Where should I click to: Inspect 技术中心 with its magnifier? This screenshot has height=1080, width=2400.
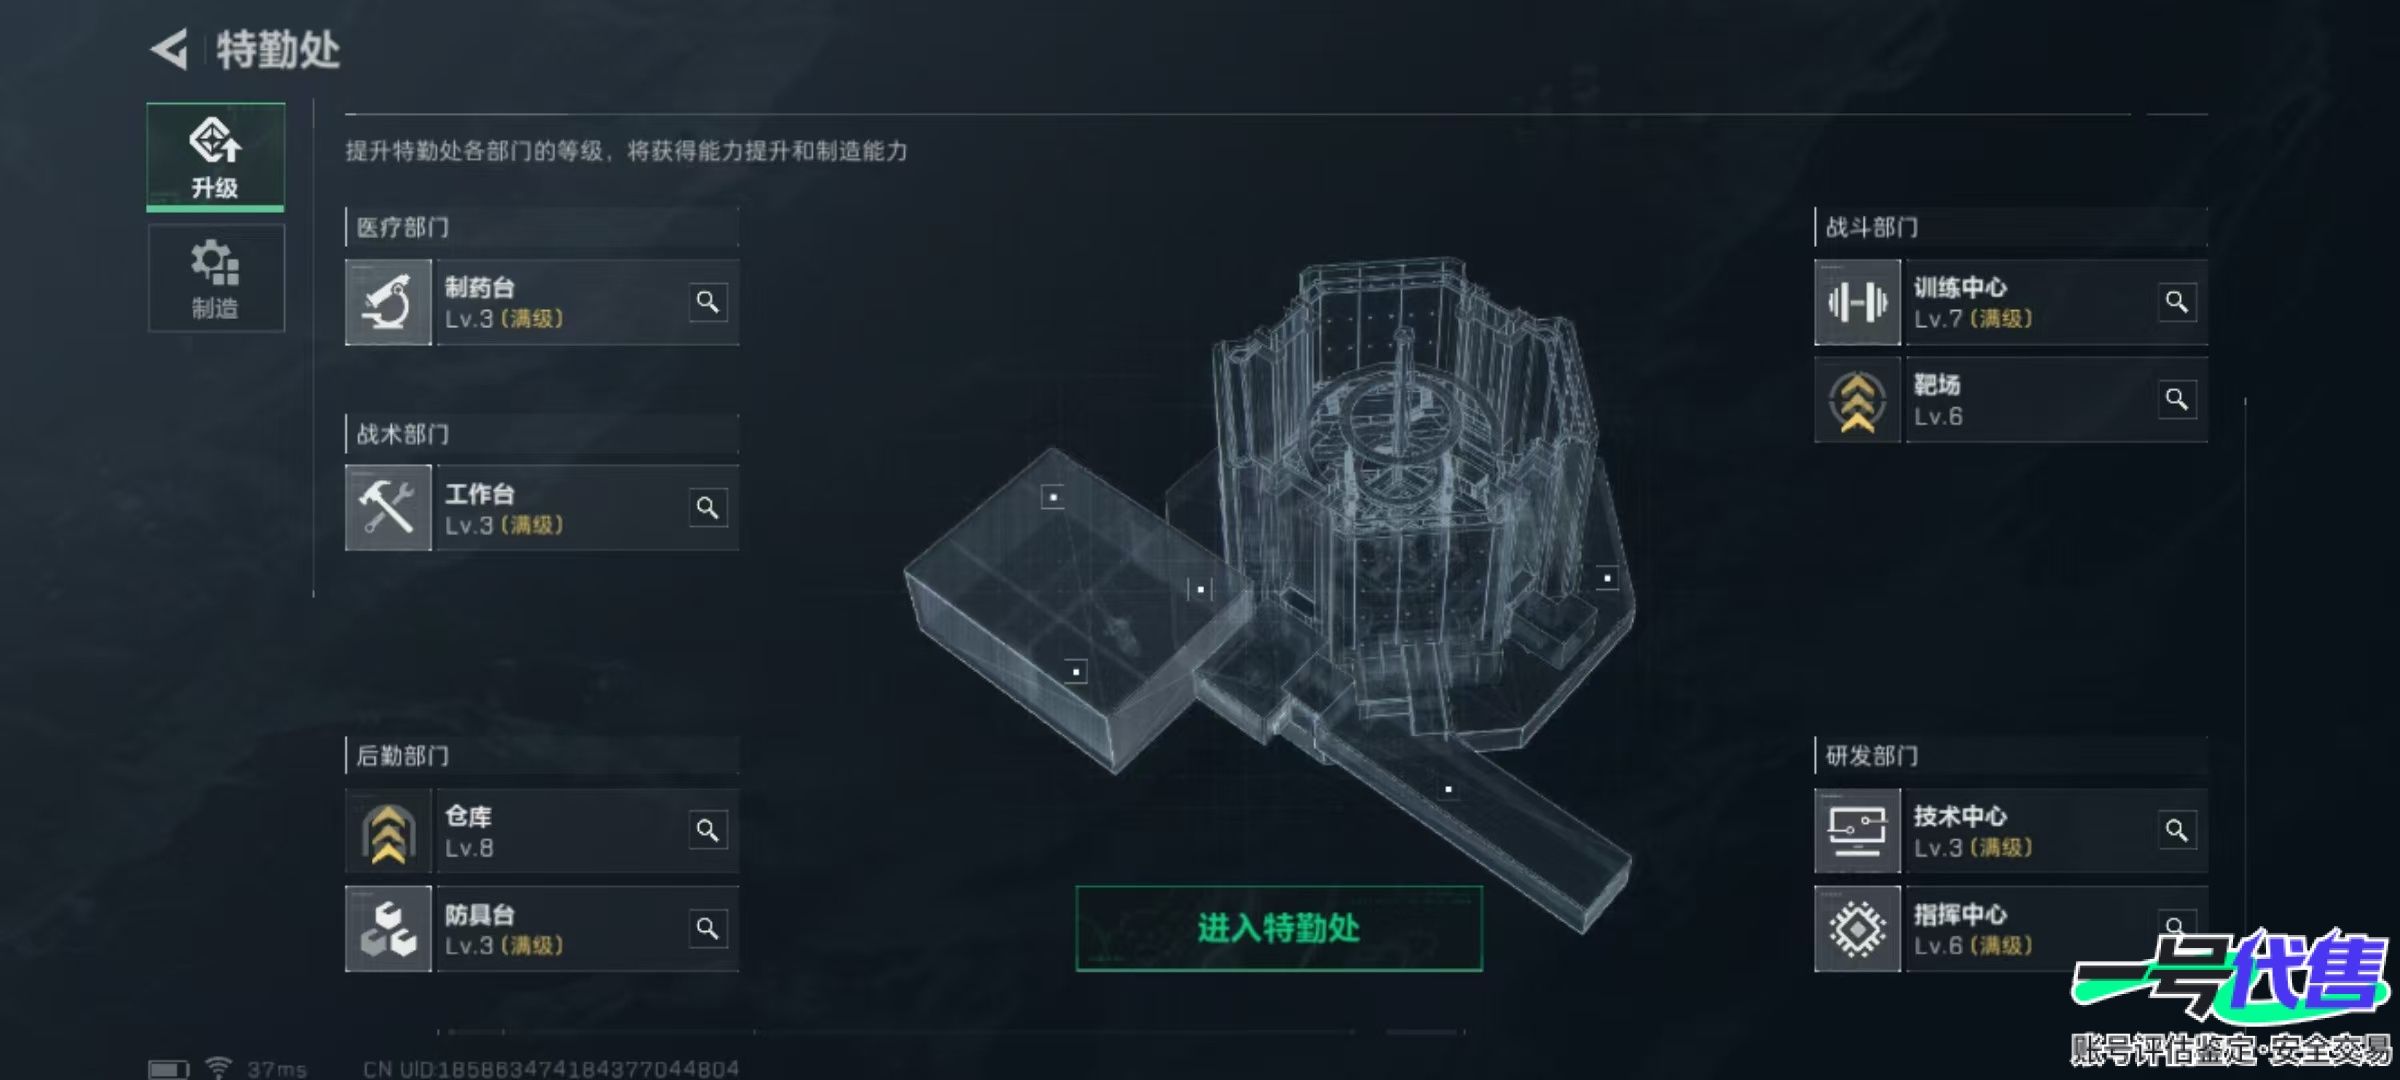[2177, 830]
